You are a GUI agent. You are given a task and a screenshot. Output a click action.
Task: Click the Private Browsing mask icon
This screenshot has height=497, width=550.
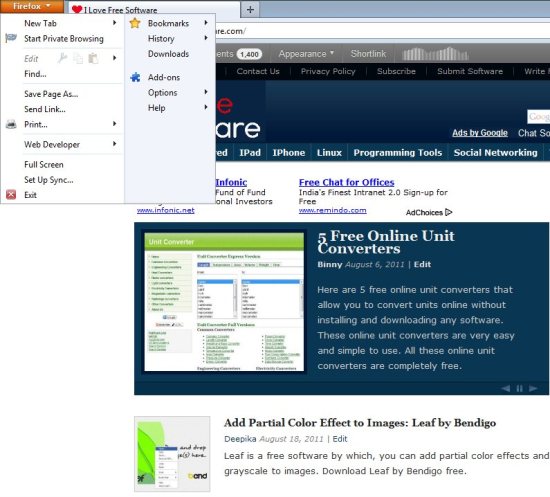click(11, 38)
